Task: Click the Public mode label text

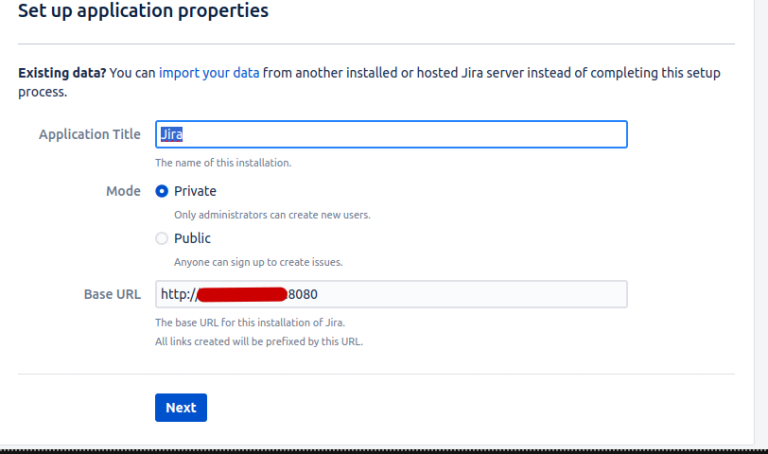Action: coord(192,239)
